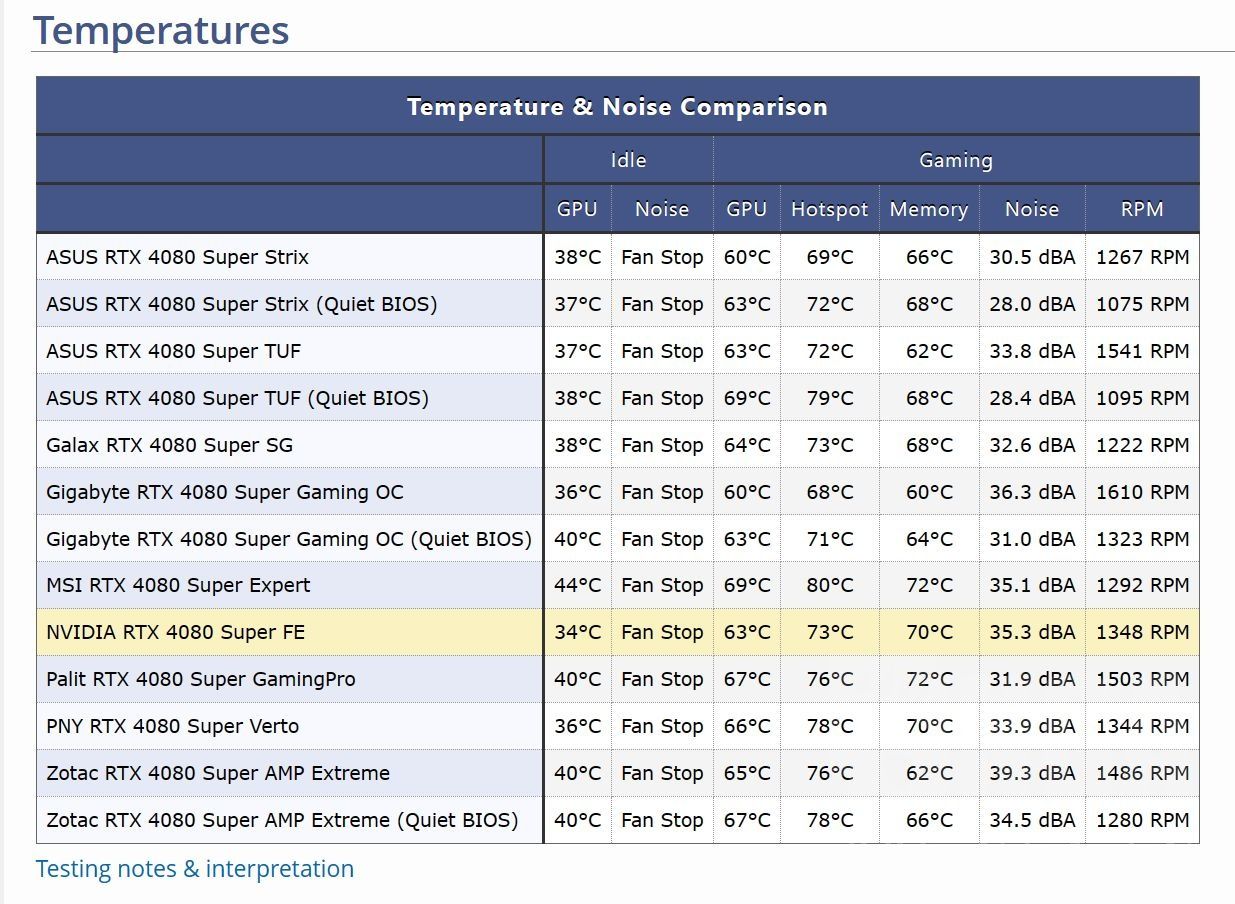Click the Temperature & Noise Comparison table title
Screen dimensions: 1235x904
(617, 107)
